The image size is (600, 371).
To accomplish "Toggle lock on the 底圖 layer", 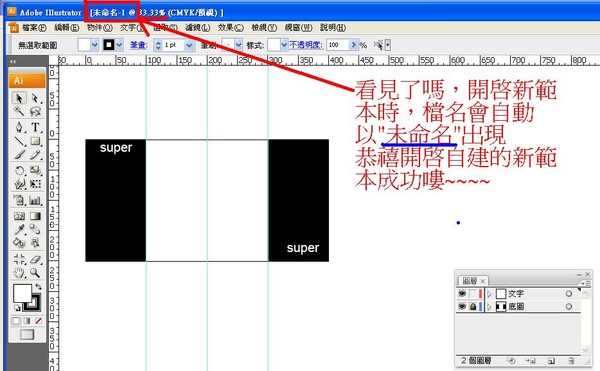I will [x=473, y=306].
